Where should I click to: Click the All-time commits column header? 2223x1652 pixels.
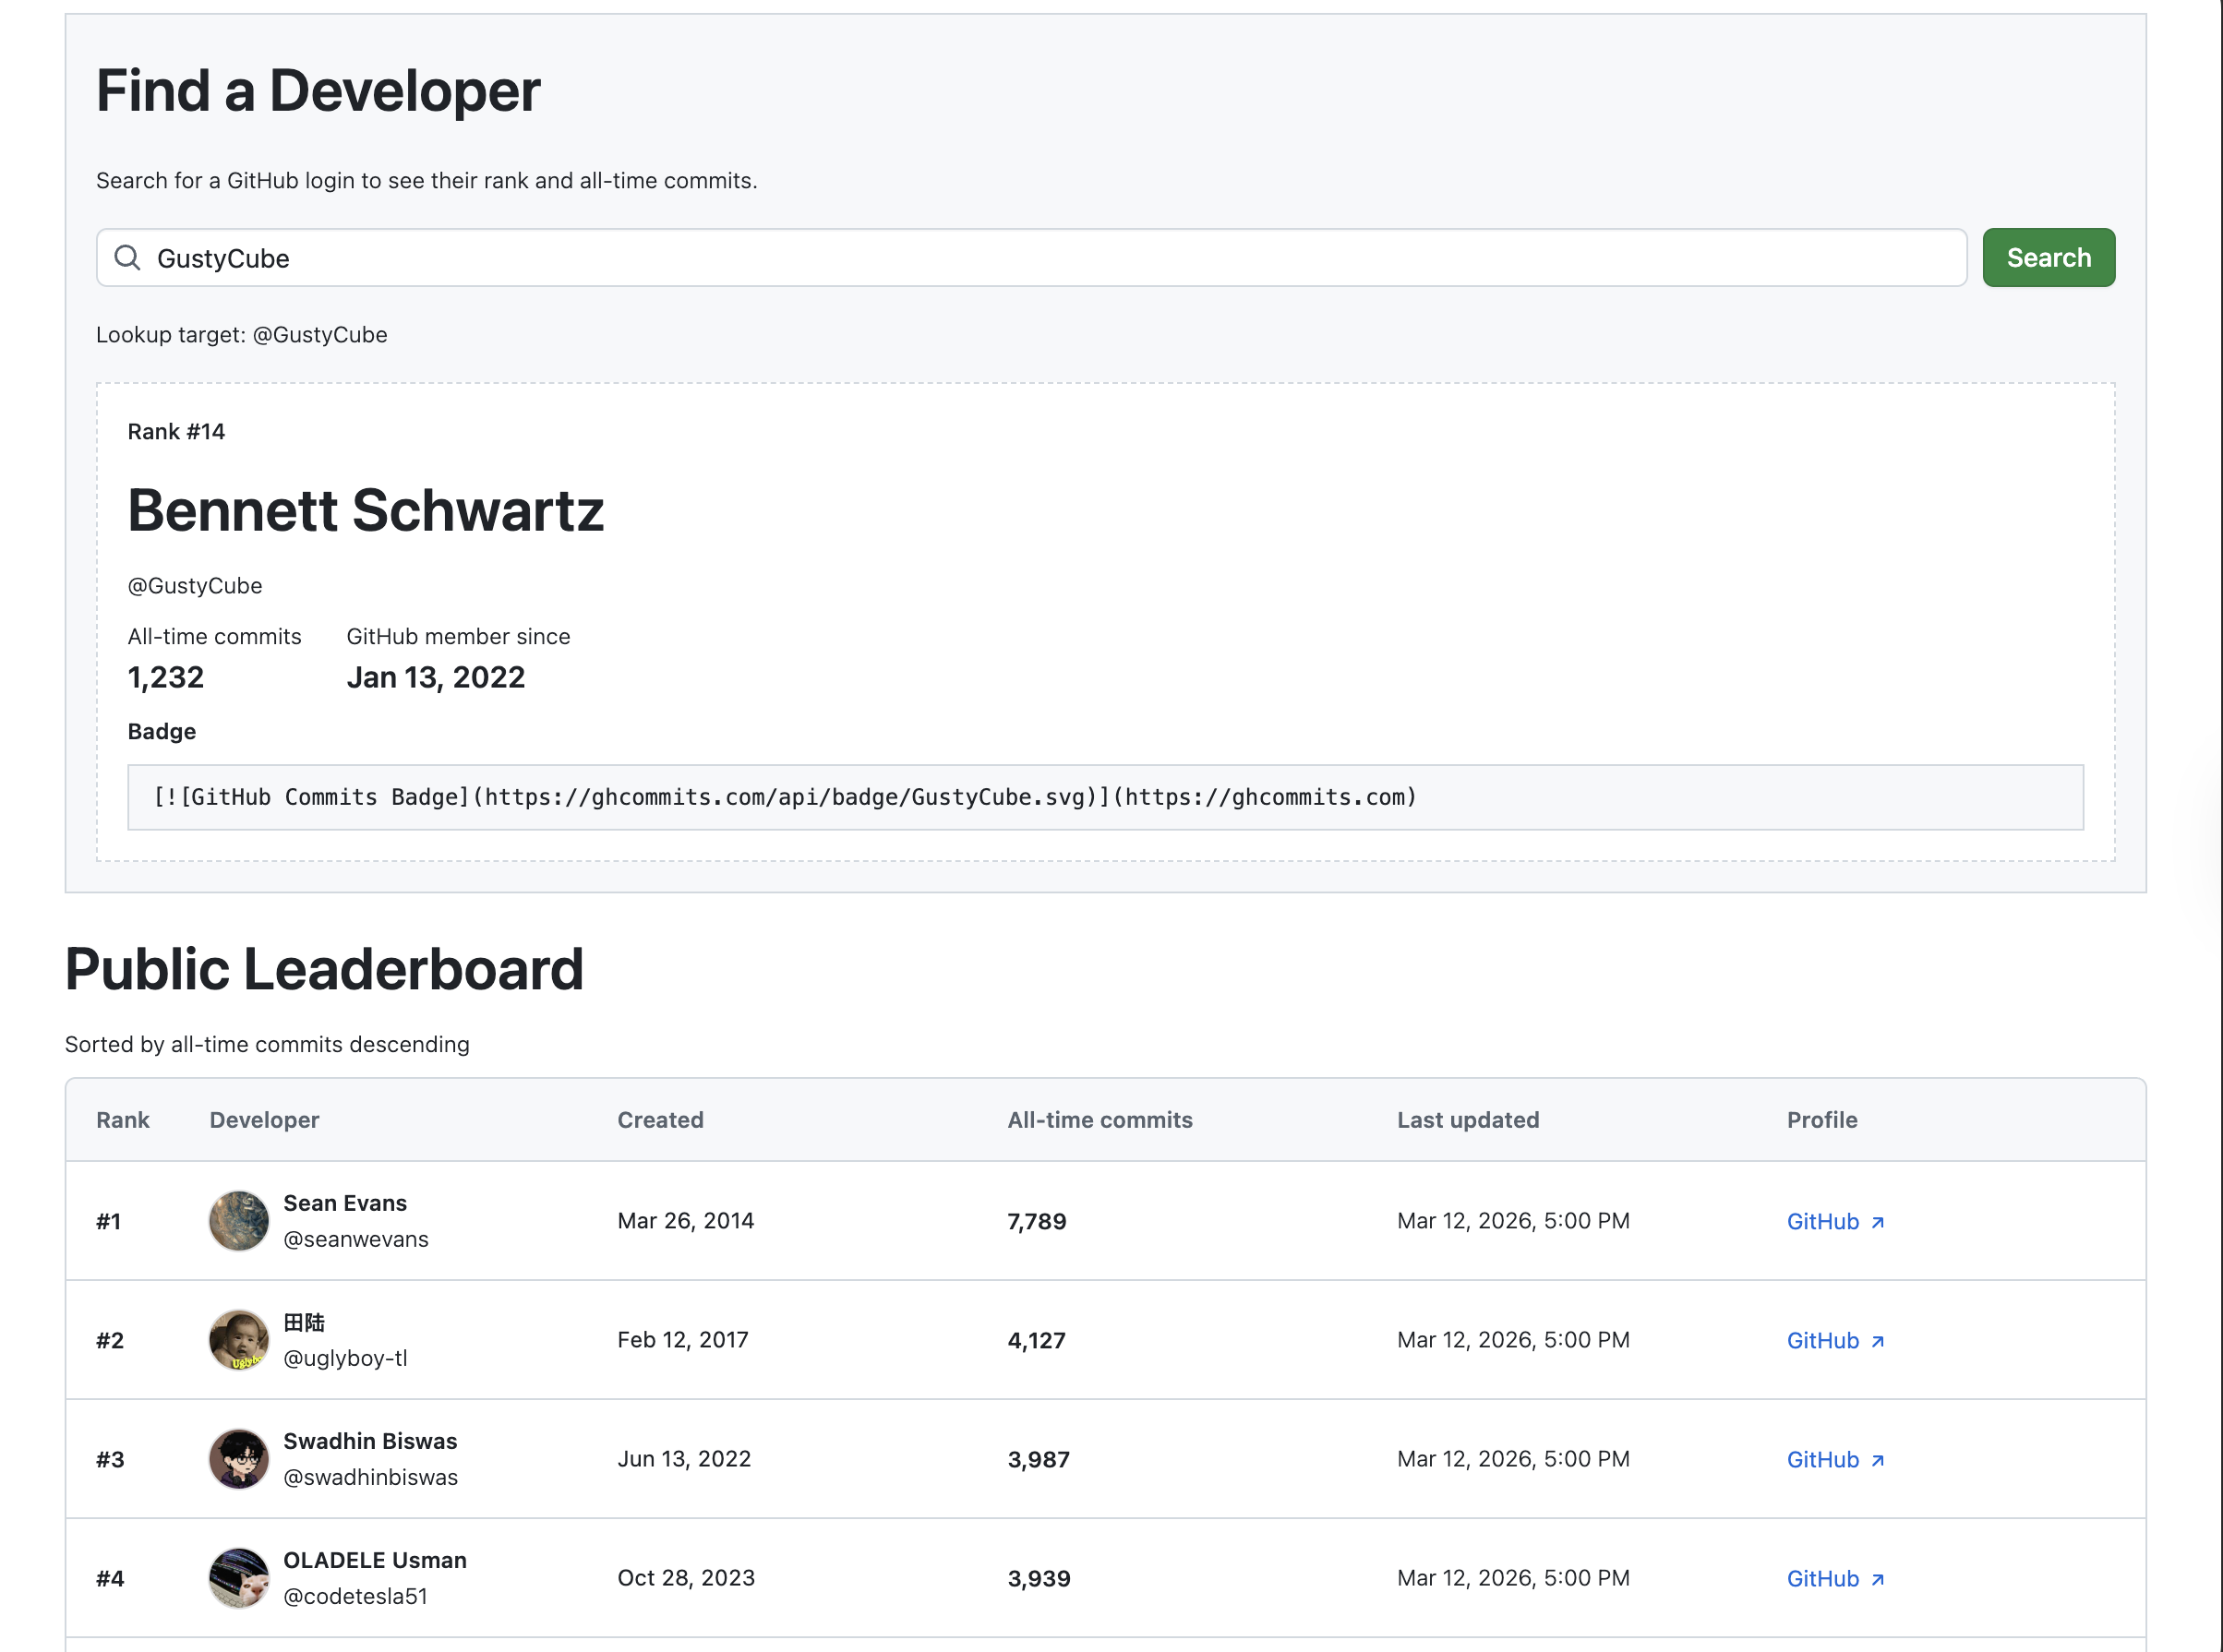click(1099, 1120)
